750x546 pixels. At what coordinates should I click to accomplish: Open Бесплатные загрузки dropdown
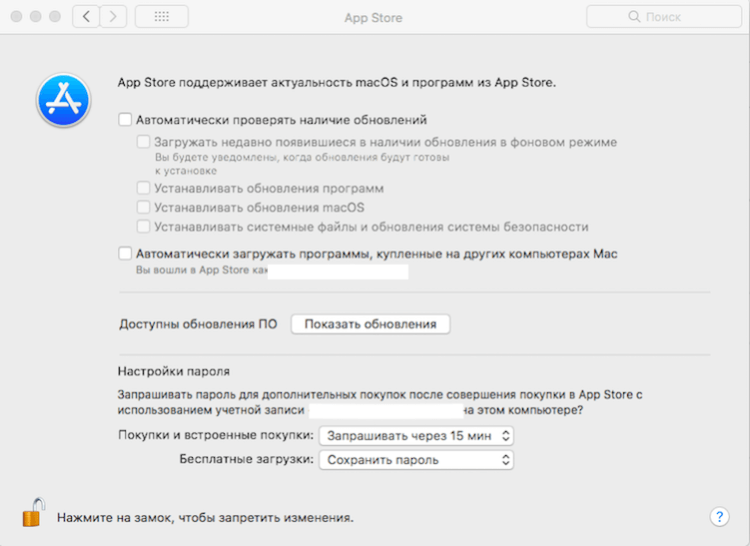coord(416,460)
